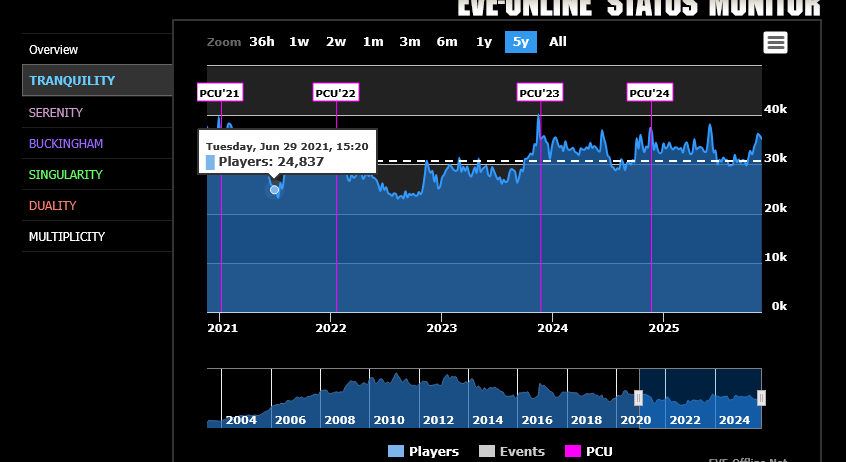Set zoom range to 6m
The width and height of the screenshot is (846, 462).
447,42
